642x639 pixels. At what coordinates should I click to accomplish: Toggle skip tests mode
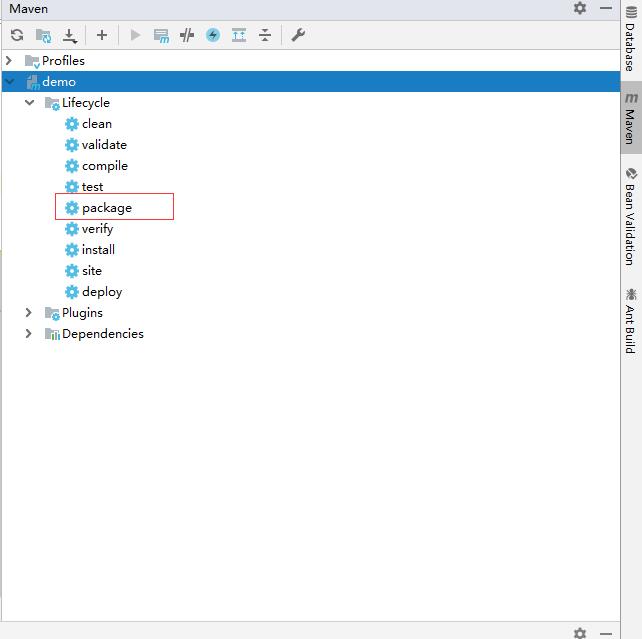click(x=213, y=35)
